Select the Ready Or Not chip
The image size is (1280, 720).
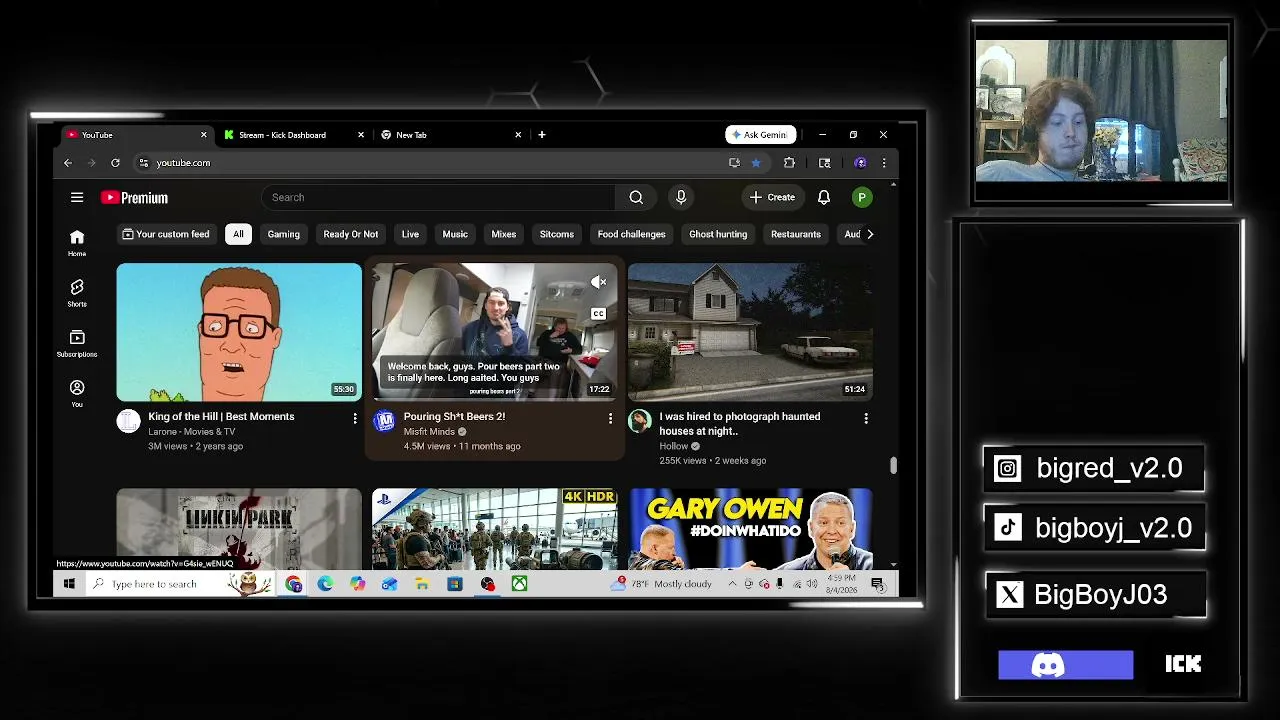351,234
